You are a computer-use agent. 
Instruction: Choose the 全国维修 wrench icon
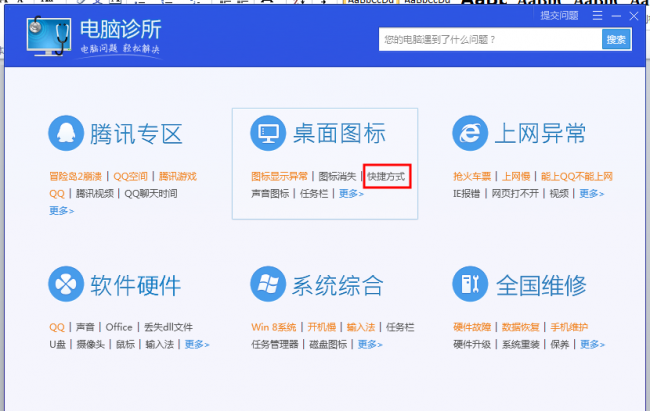click(470, 284)
